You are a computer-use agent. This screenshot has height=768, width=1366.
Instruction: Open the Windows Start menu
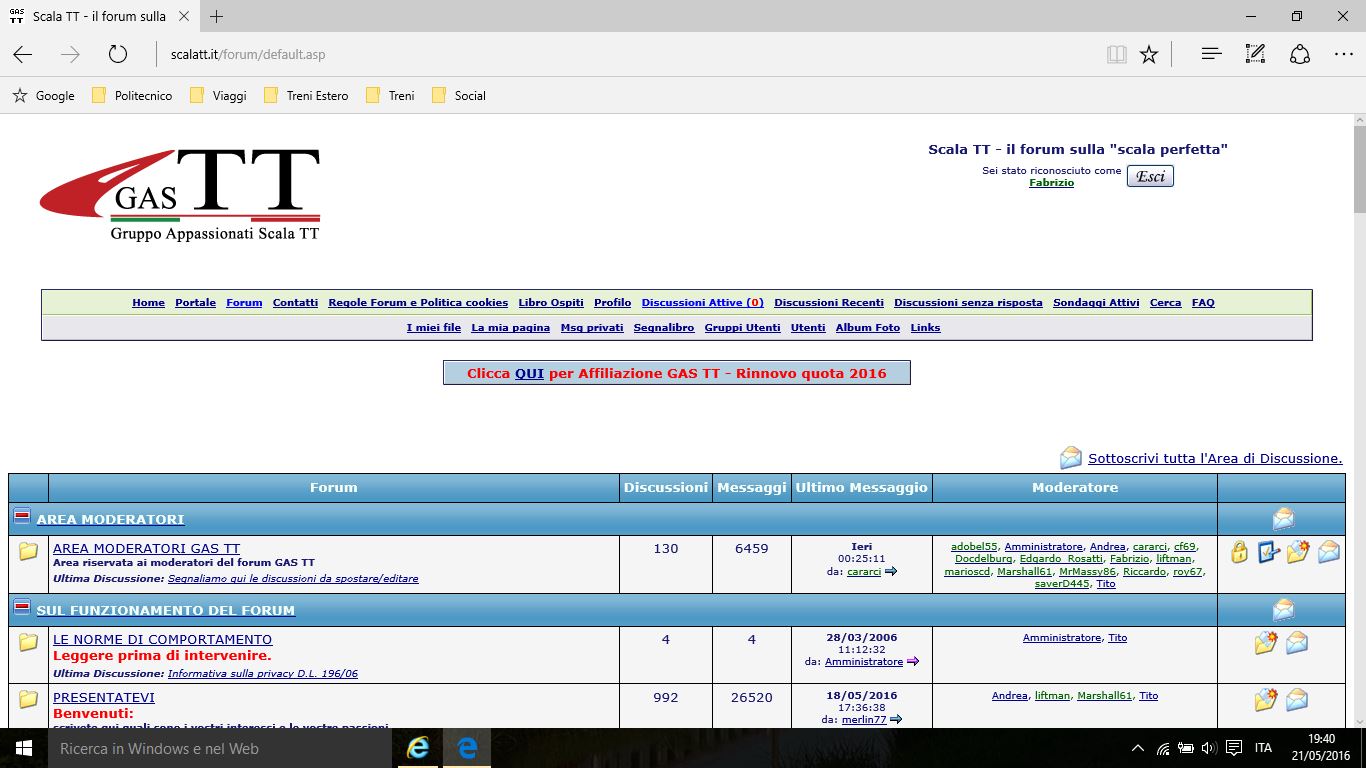24,748
